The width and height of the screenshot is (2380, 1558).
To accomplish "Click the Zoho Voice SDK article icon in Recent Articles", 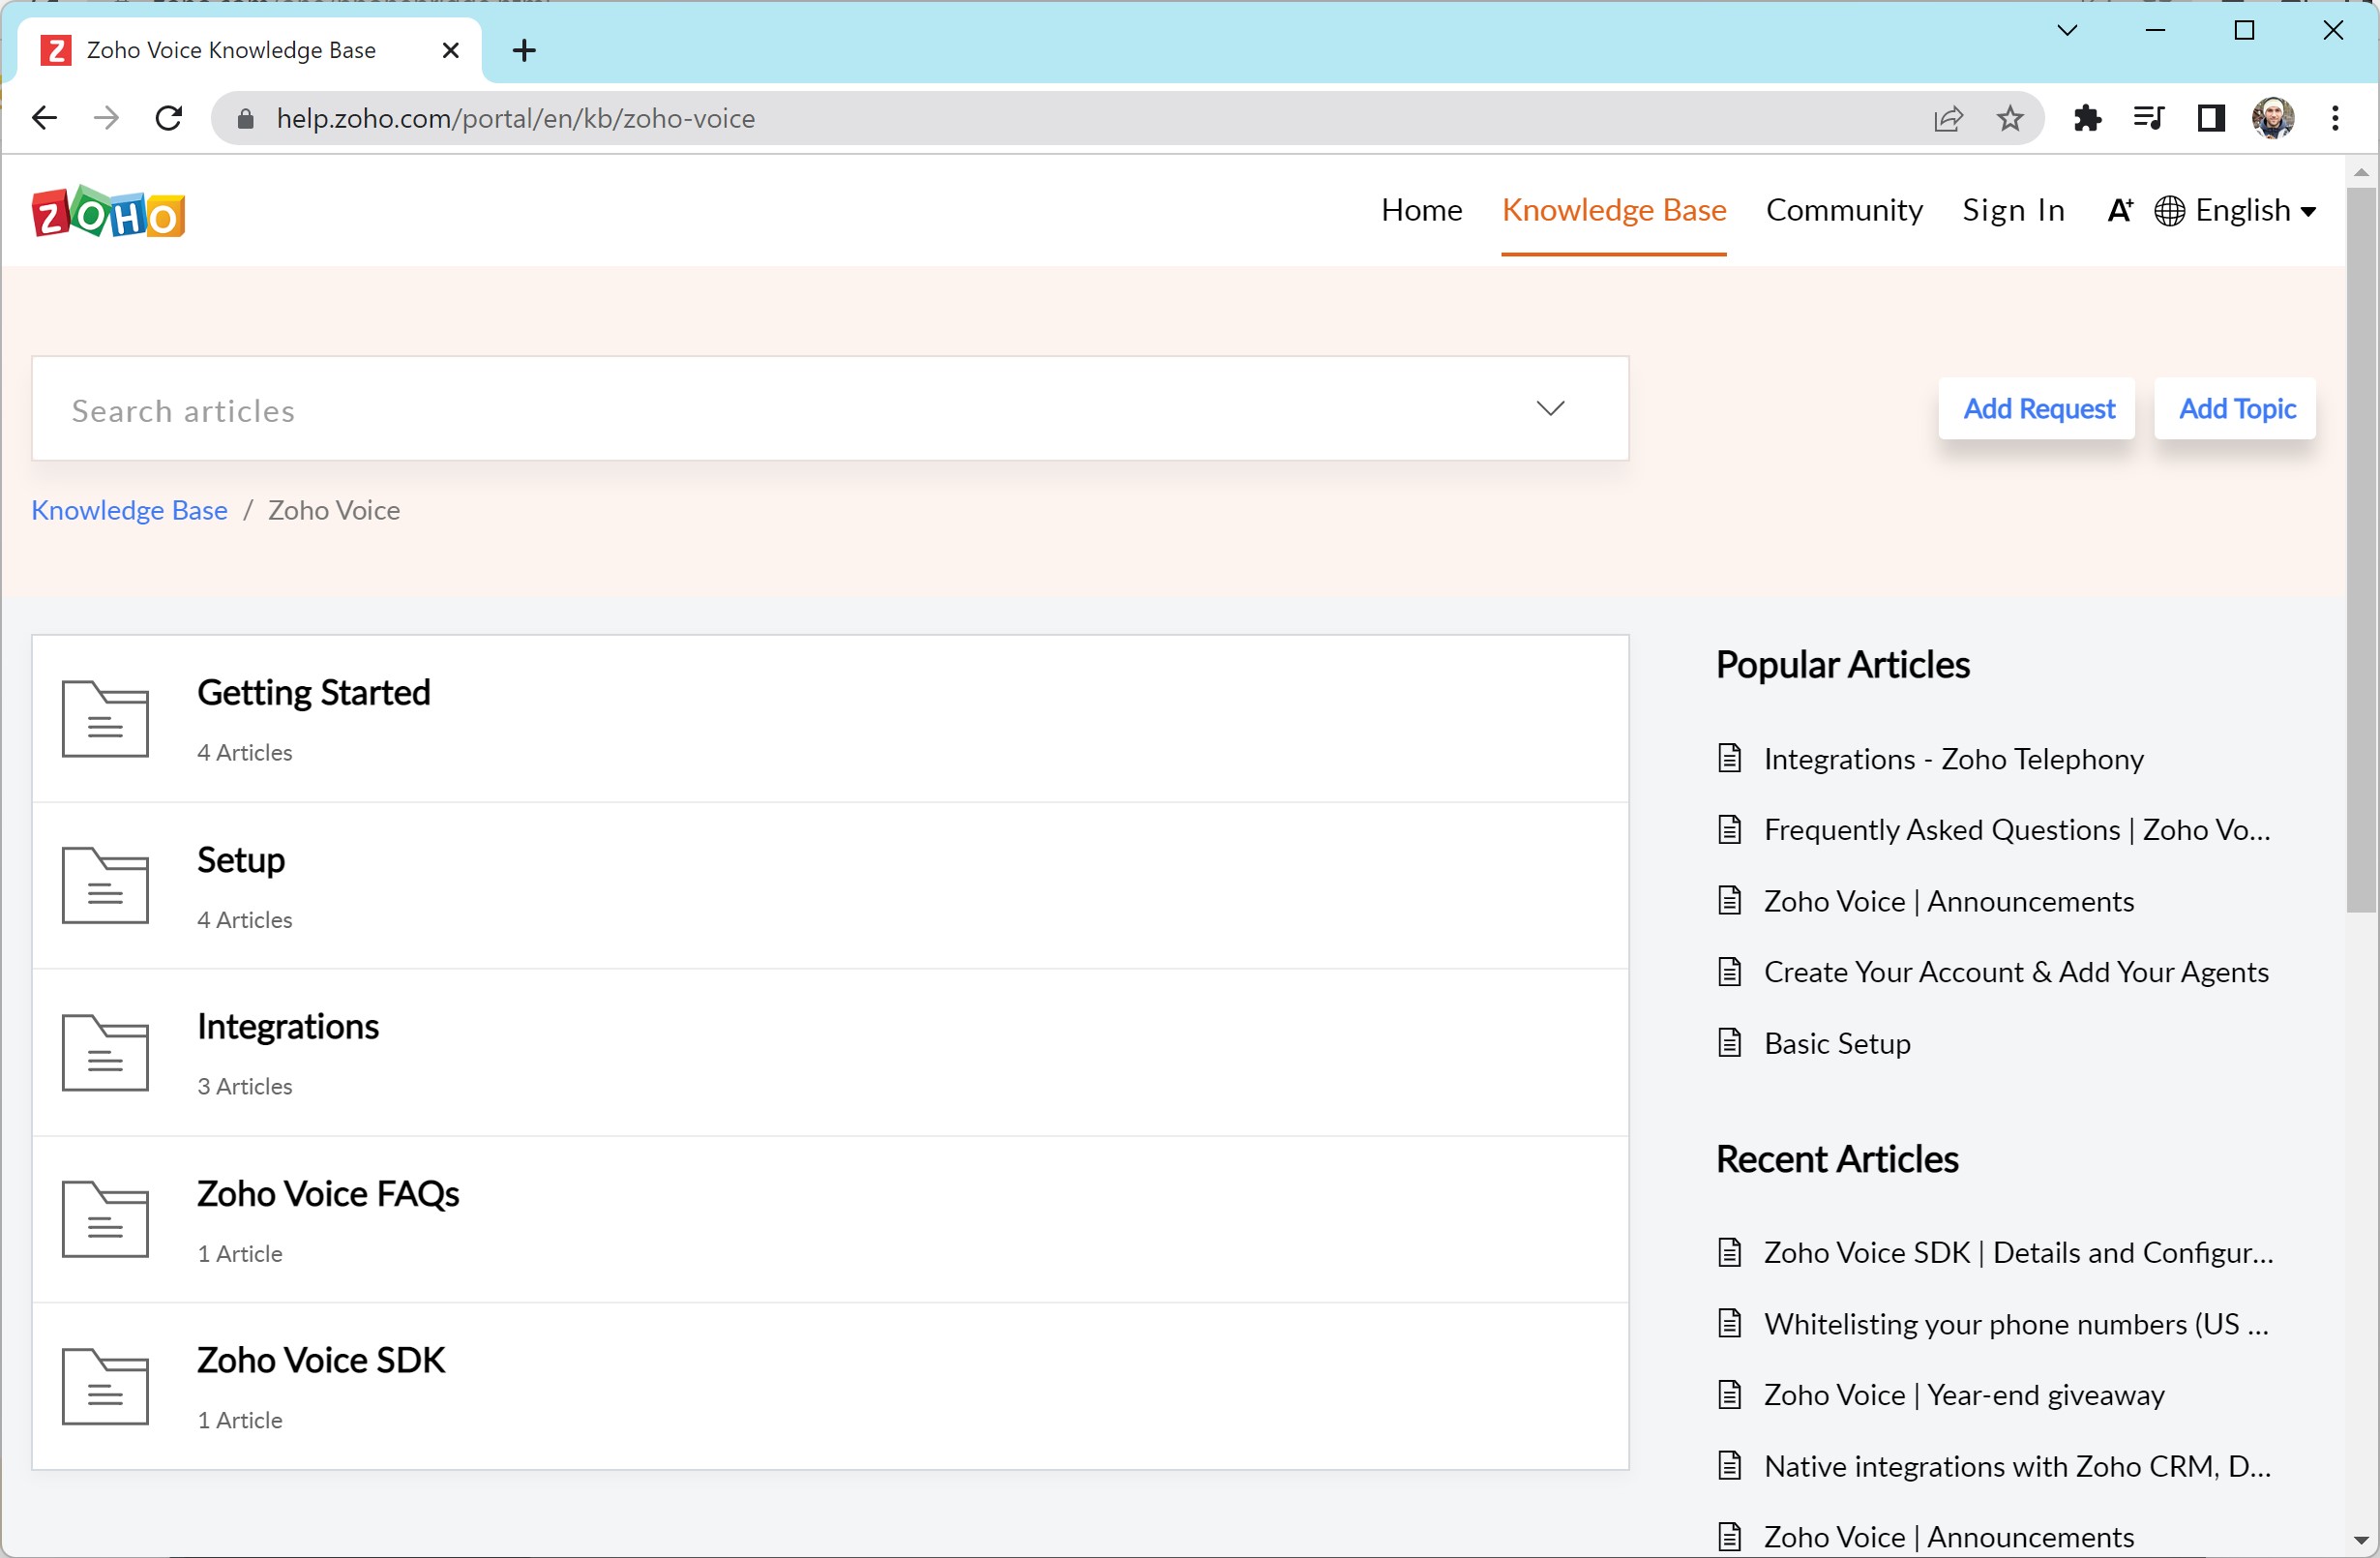I will [x=1732, y=1250].
